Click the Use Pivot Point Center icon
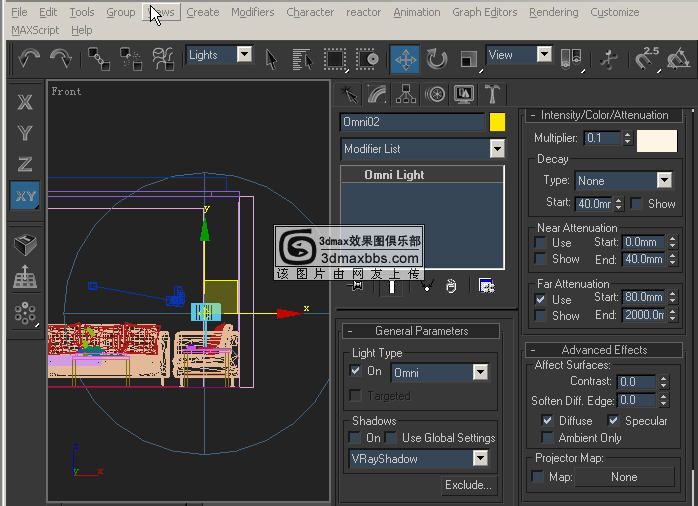 tap(571, 59)
